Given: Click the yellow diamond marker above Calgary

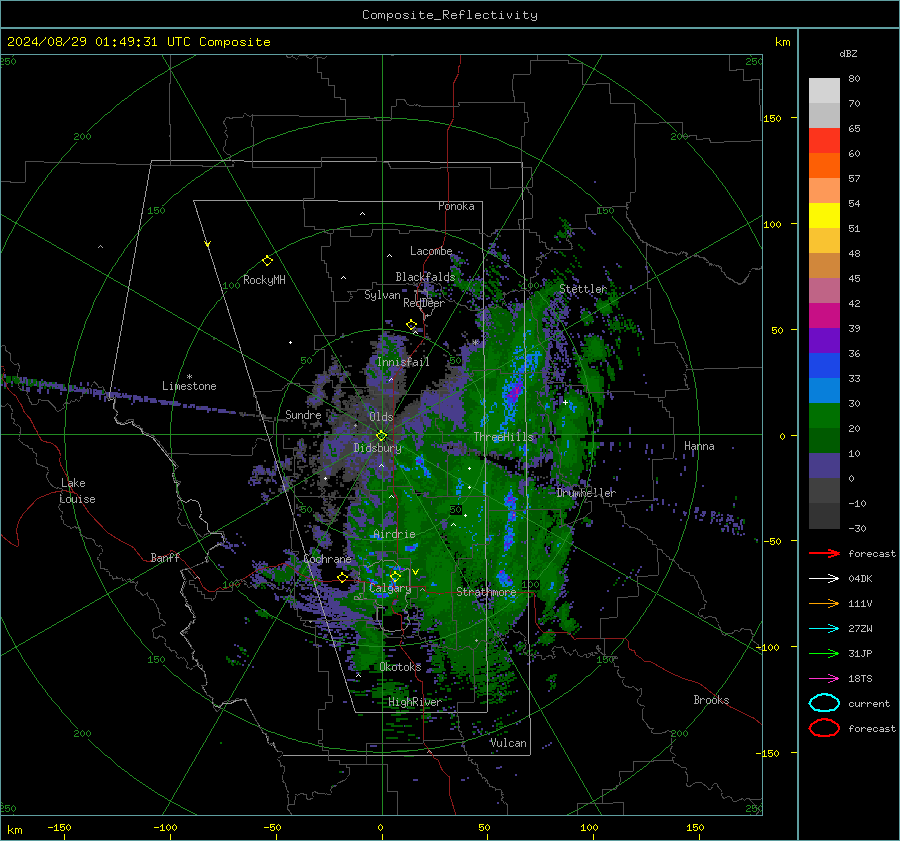Looking at the screenshot, I should pos(395,576).
